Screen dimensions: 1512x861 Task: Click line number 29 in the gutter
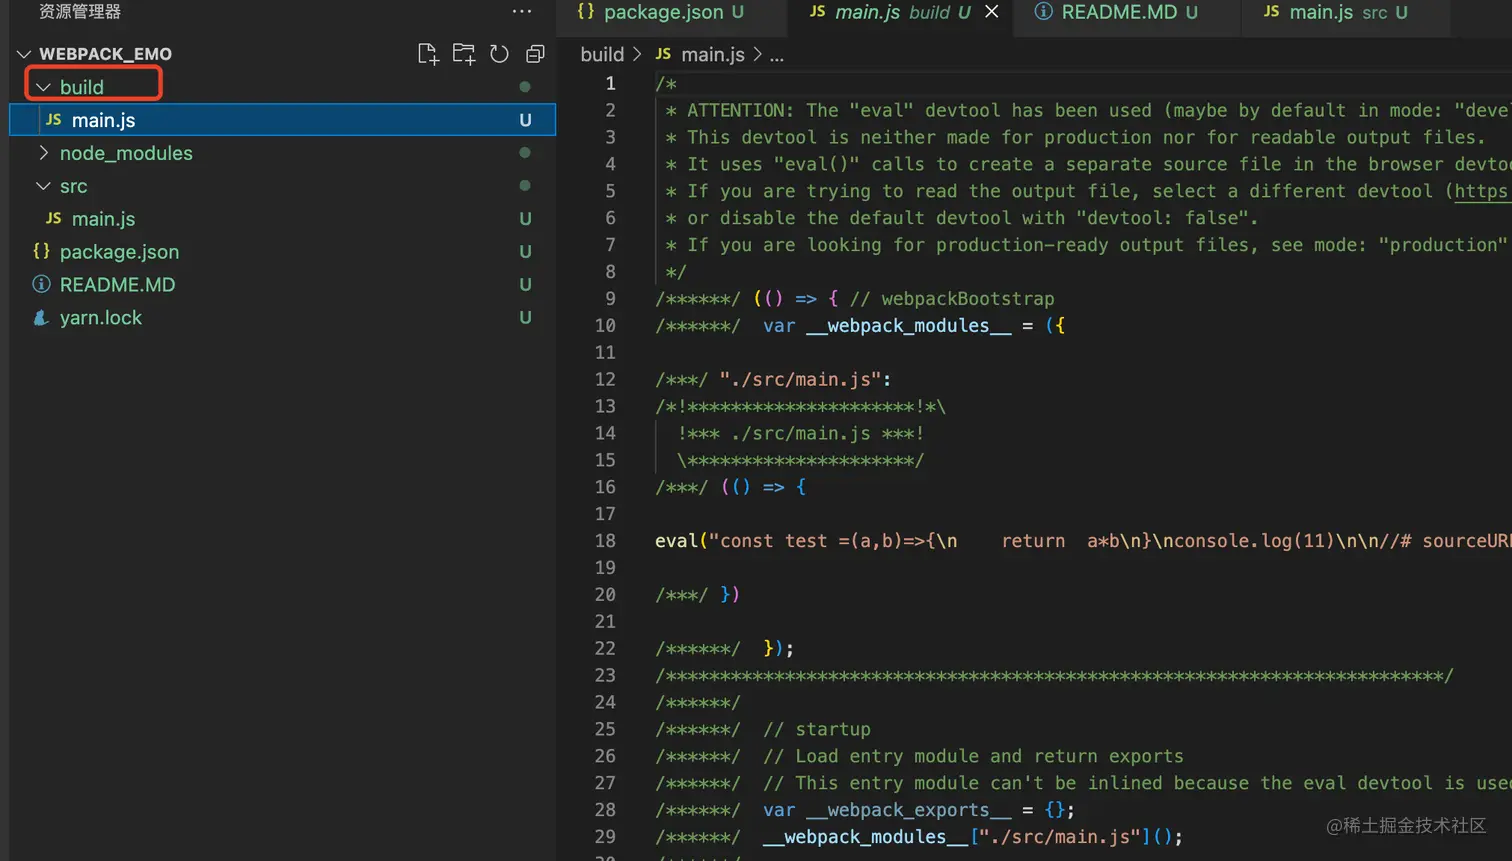pyautogui.click(x=605, y=837)
